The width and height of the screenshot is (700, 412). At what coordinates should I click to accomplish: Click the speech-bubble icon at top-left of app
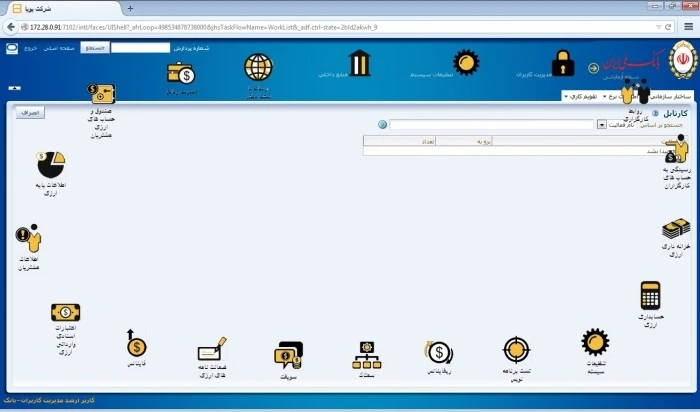(x=12, y=48)
